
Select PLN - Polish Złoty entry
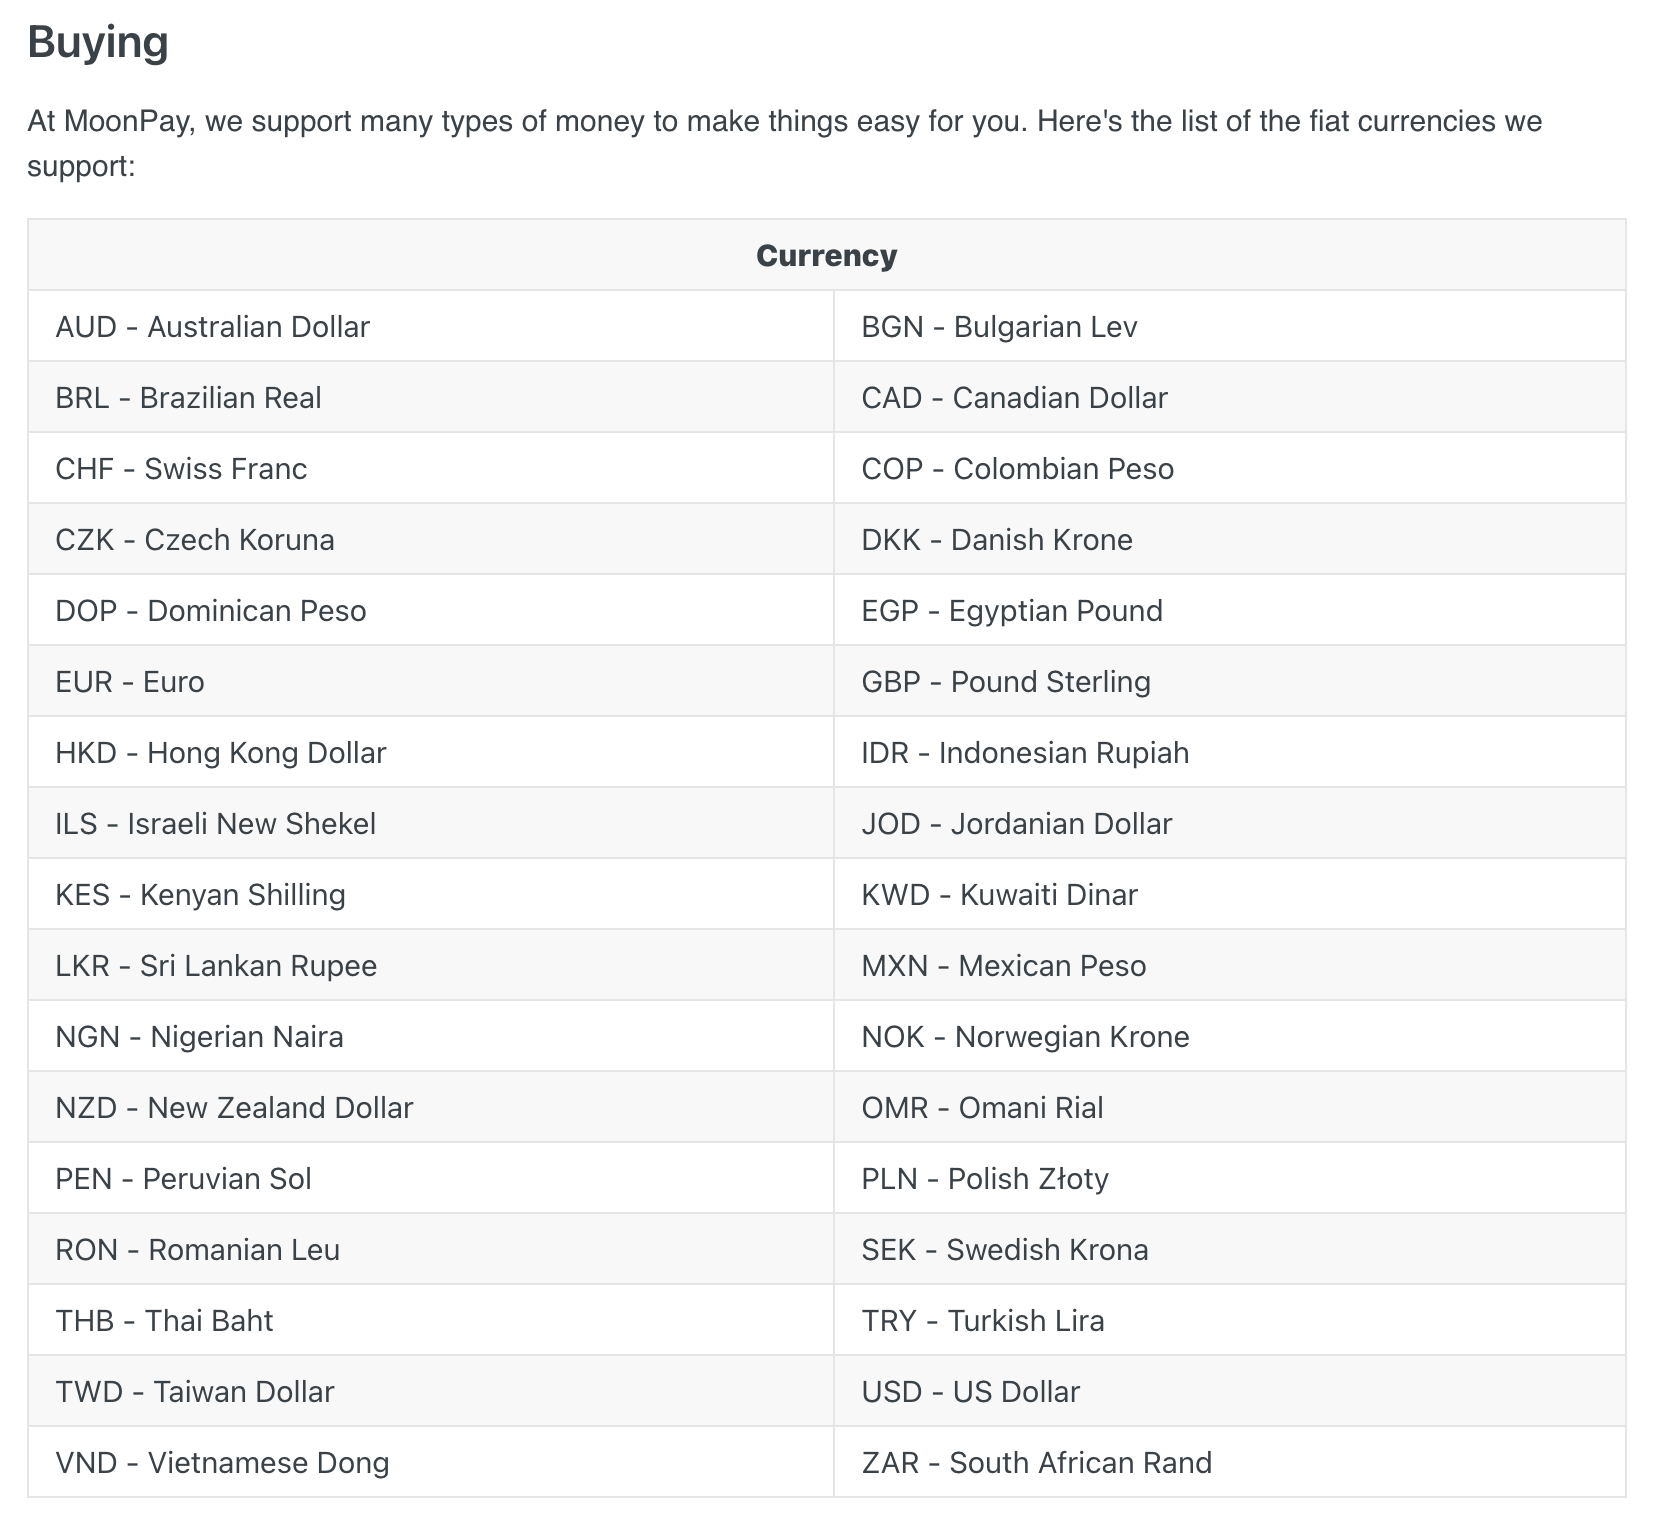click(x=1230, y=1178)
